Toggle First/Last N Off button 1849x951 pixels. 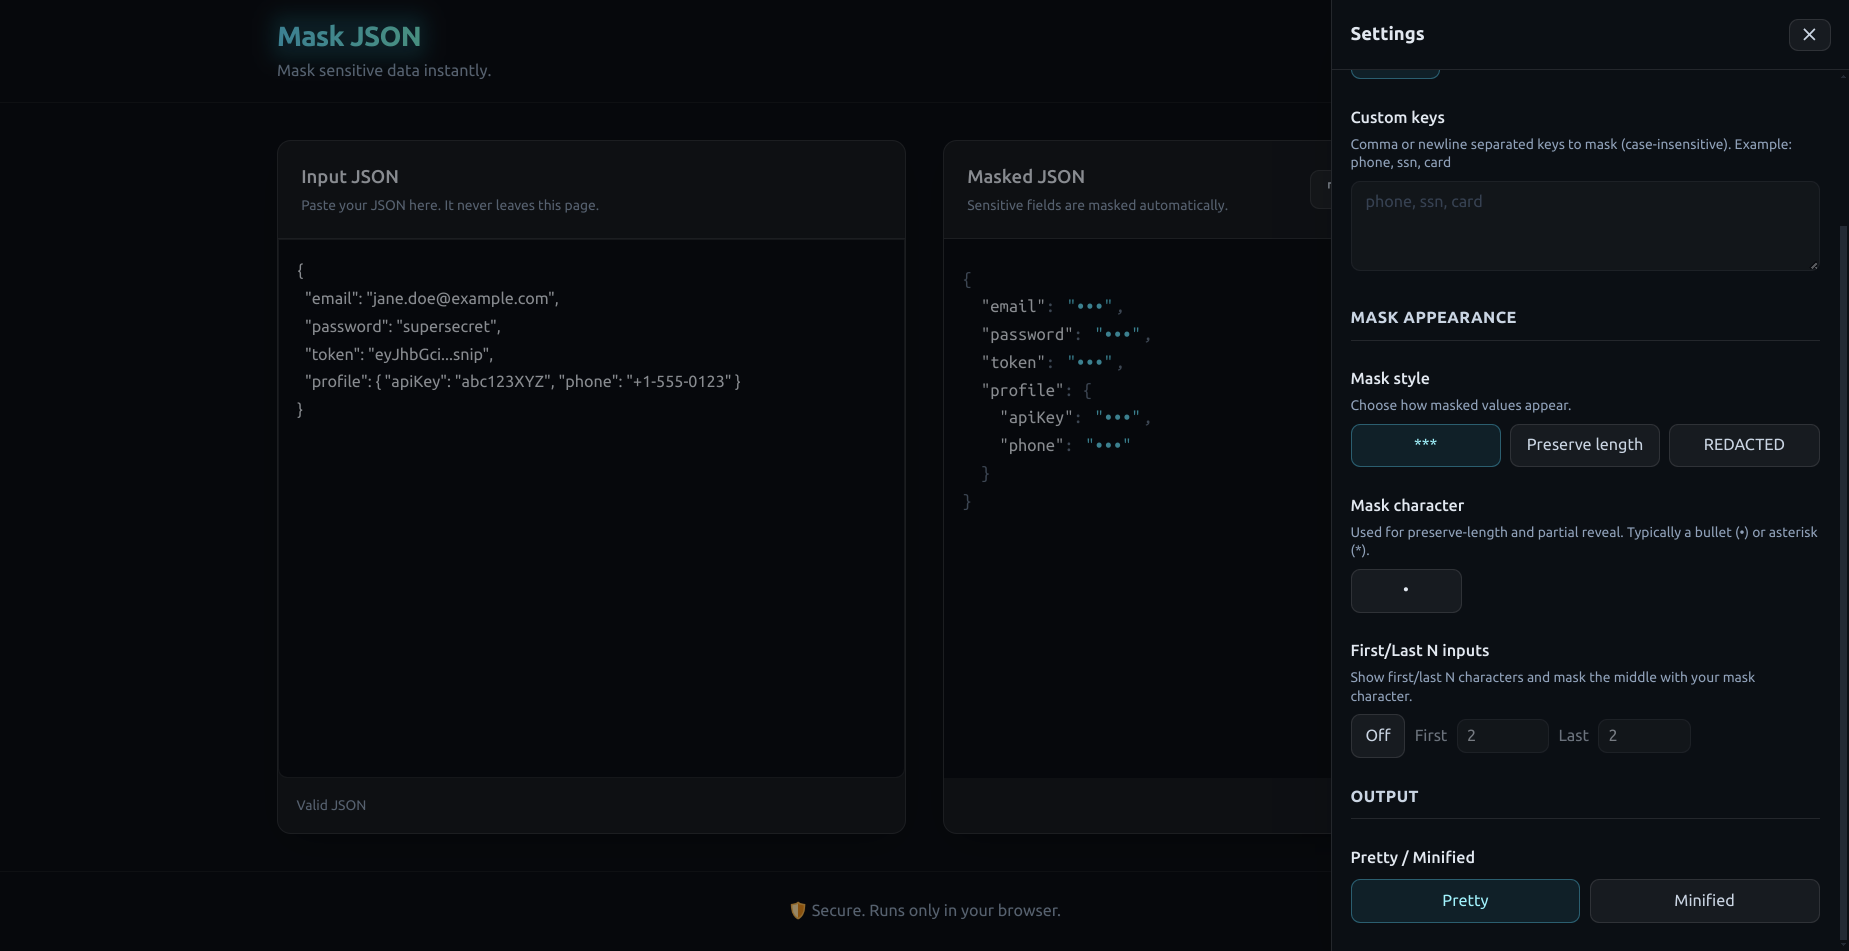[1377, 736]
